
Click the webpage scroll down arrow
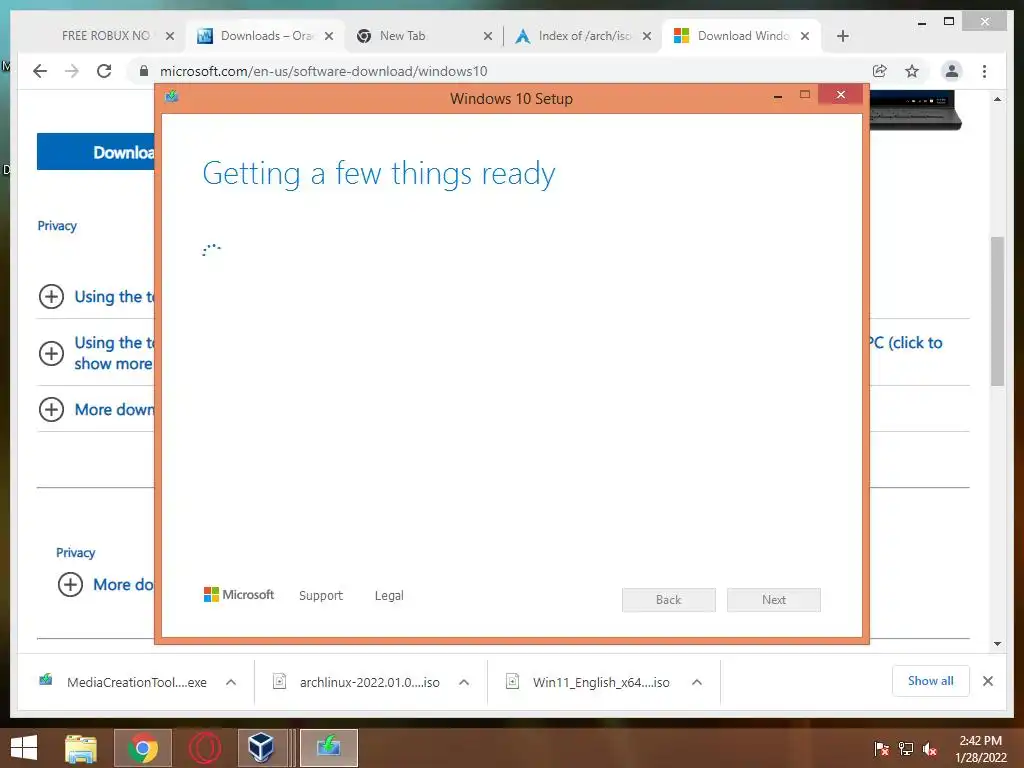[997, 644]
